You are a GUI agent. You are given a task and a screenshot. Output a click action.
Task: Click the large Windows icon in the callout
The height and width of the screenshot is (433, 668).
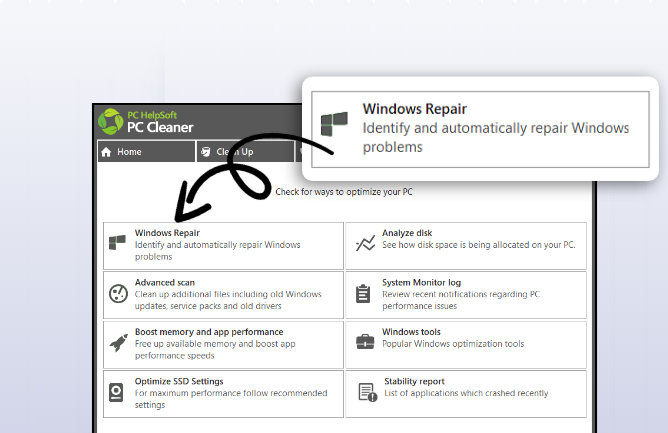tap(334, 124)
